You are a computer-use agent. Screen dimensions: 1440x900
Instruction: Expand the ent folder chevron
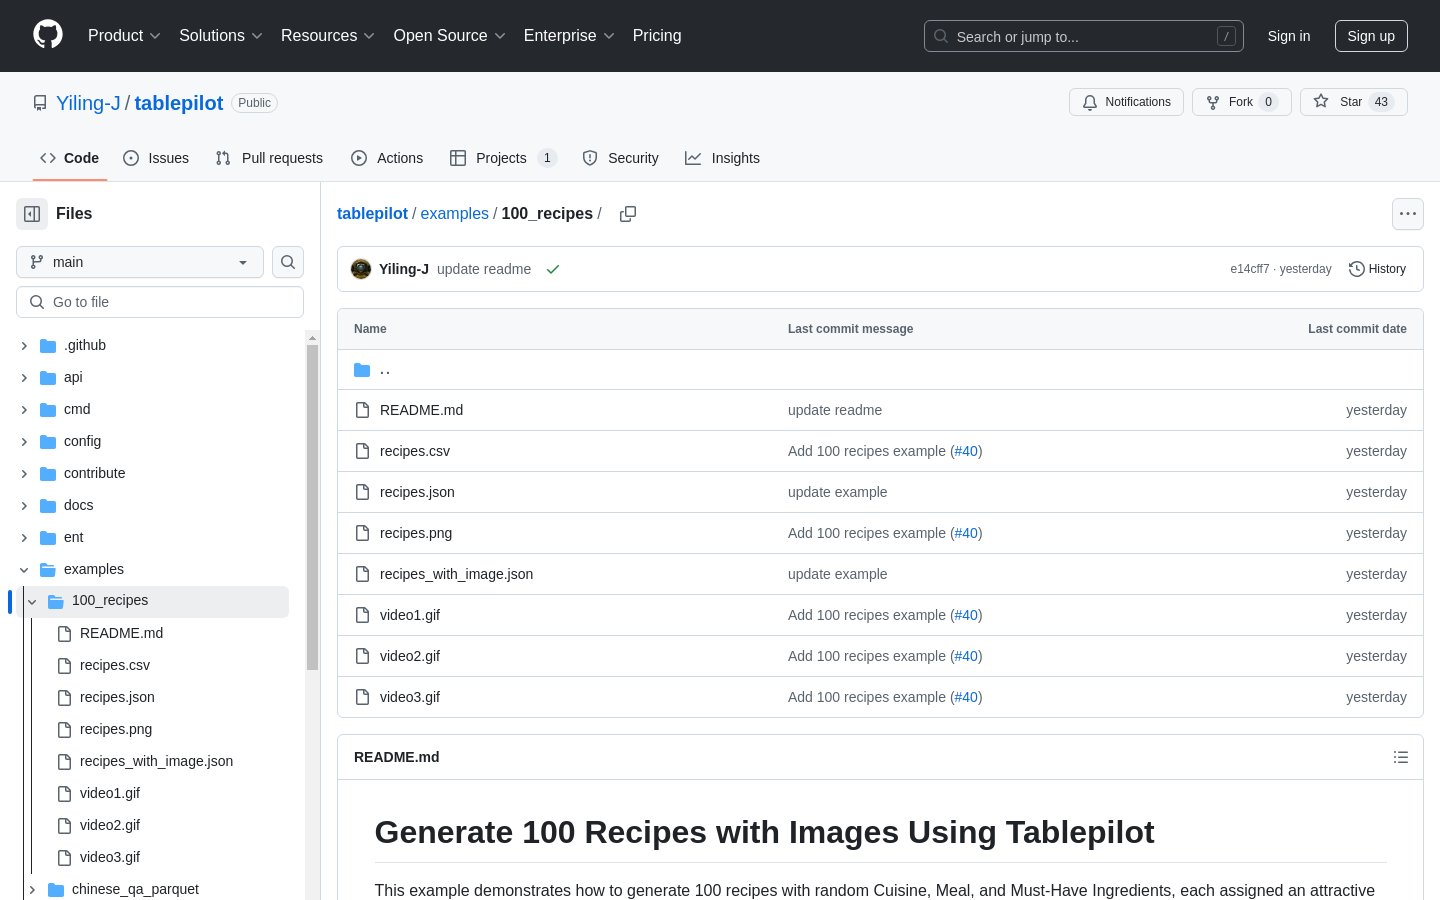click(x=24, y=537)
